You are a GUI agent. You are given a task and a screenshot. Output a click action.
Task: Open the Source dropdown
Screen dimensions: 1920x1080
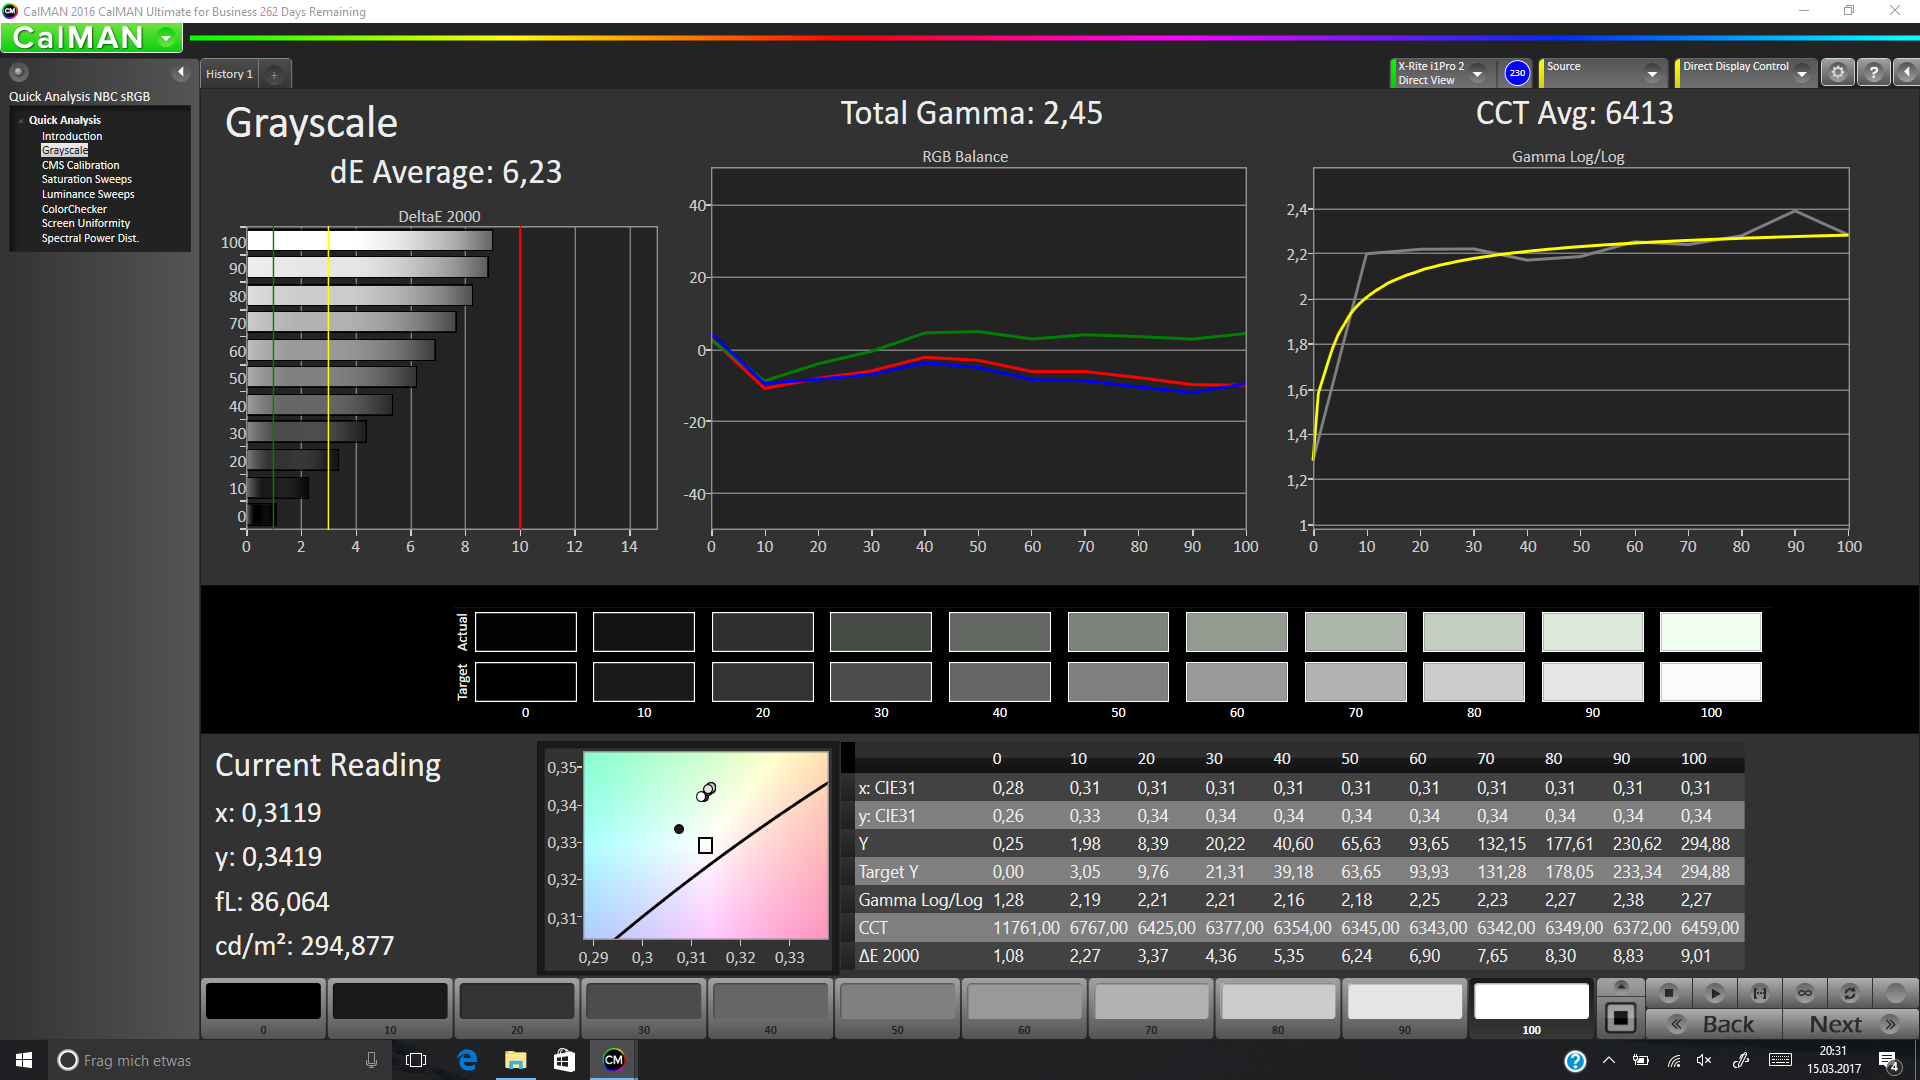coord(1652,74)
